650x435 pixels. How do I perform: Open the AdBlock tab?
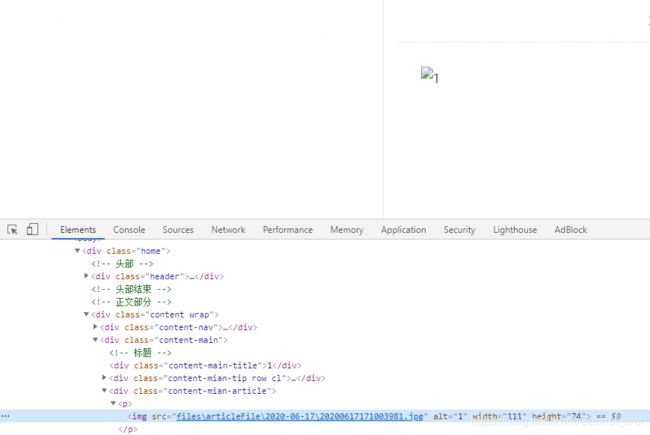(x=570, y=230)
